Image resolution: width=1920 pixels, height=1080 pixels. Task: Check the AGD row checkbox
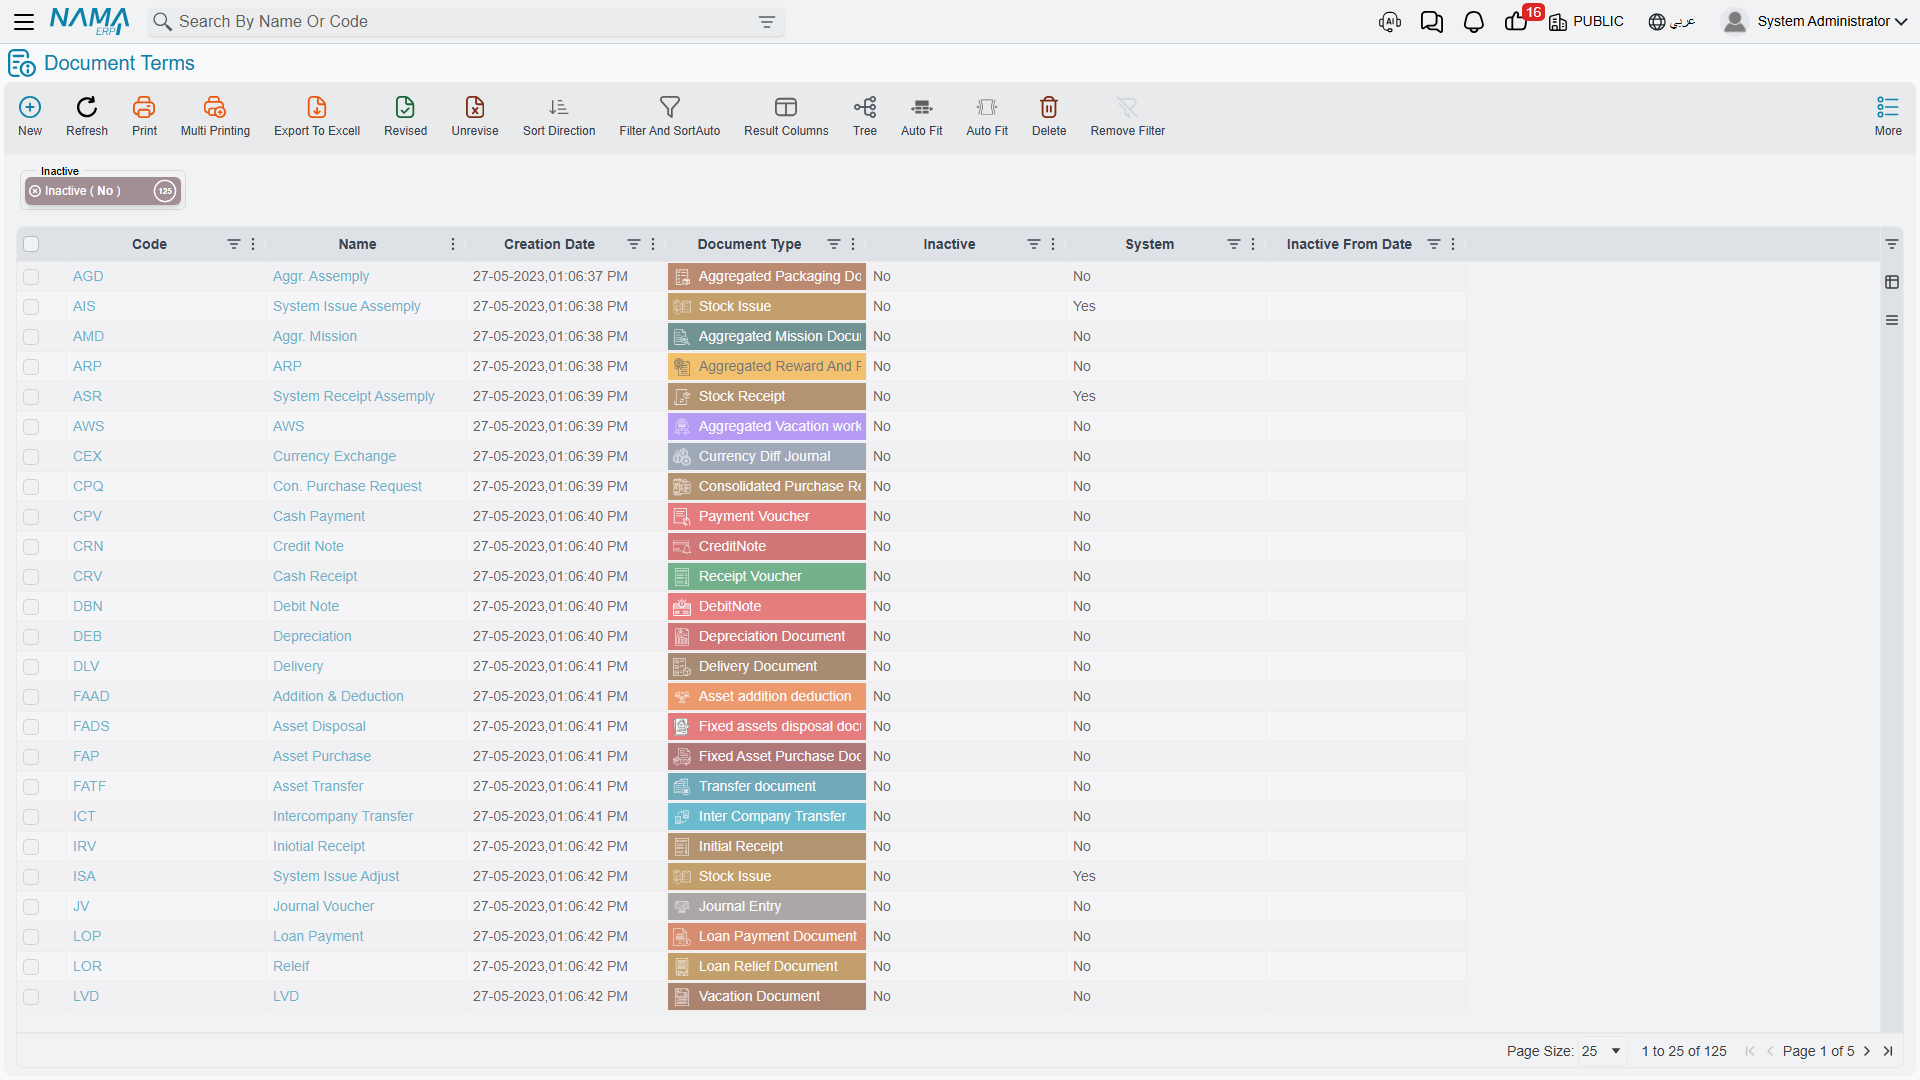click(31, 277)
